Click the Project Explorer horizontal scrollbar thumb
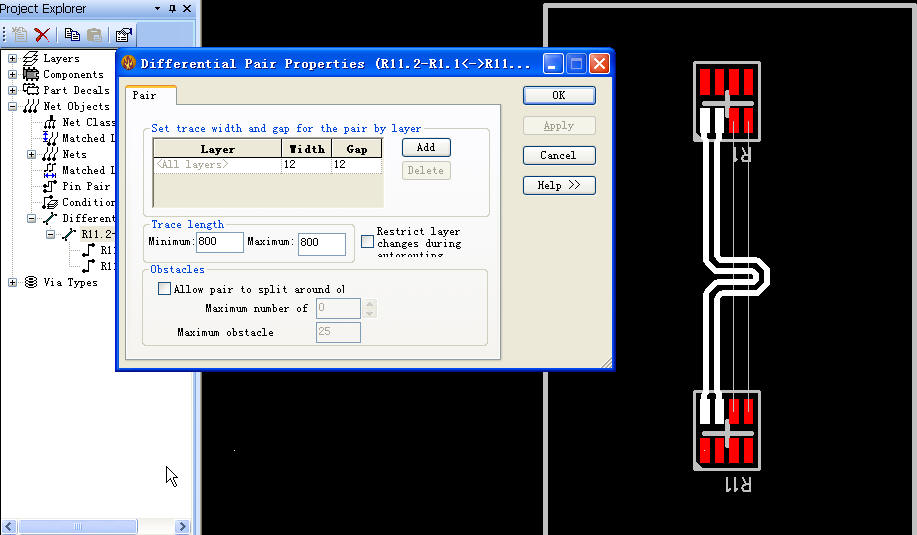Screen dimensions: 917x535 tap(77, 526)
